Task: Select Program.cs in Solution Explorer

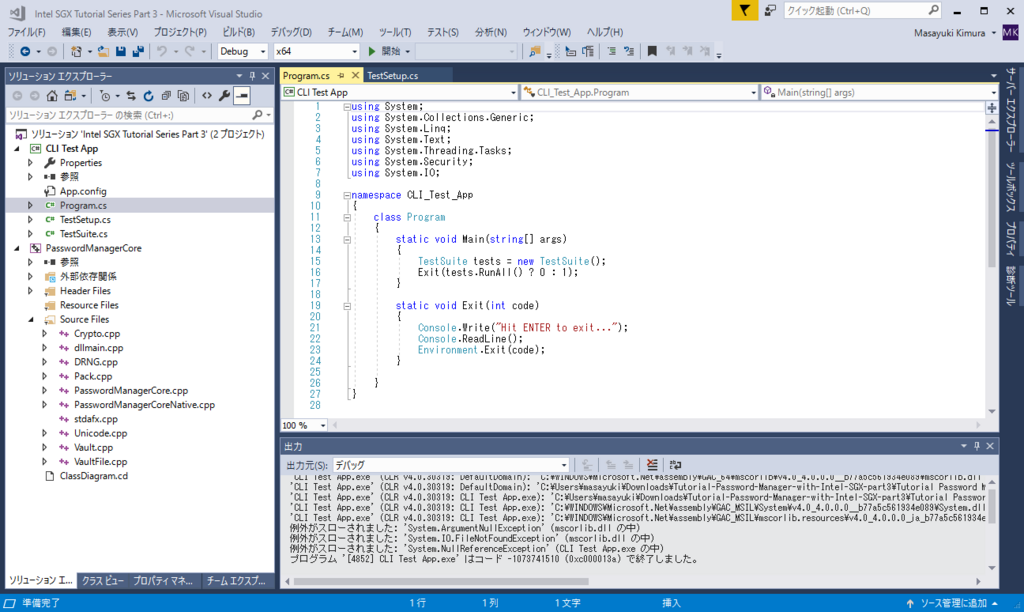Action: click(83, 205)
